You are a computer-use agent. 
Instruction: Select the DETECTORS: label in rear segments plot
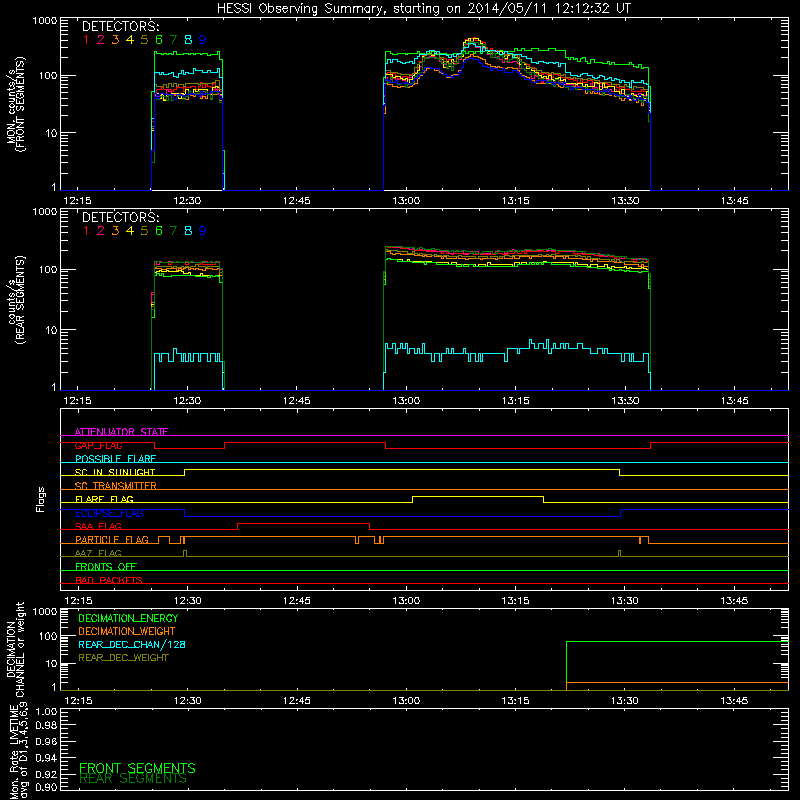[120, 217]
